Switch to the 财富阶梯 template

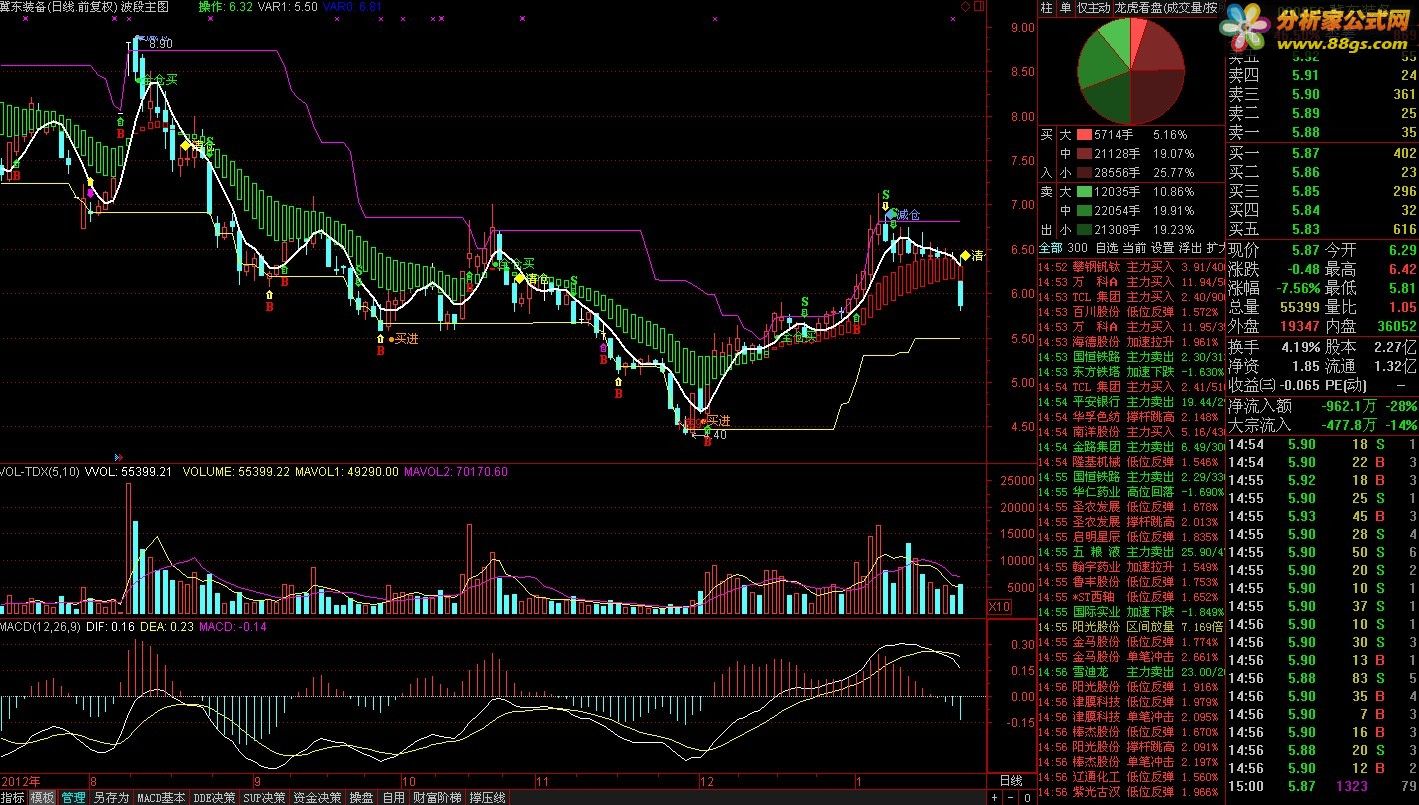click(x=437, y=798)
